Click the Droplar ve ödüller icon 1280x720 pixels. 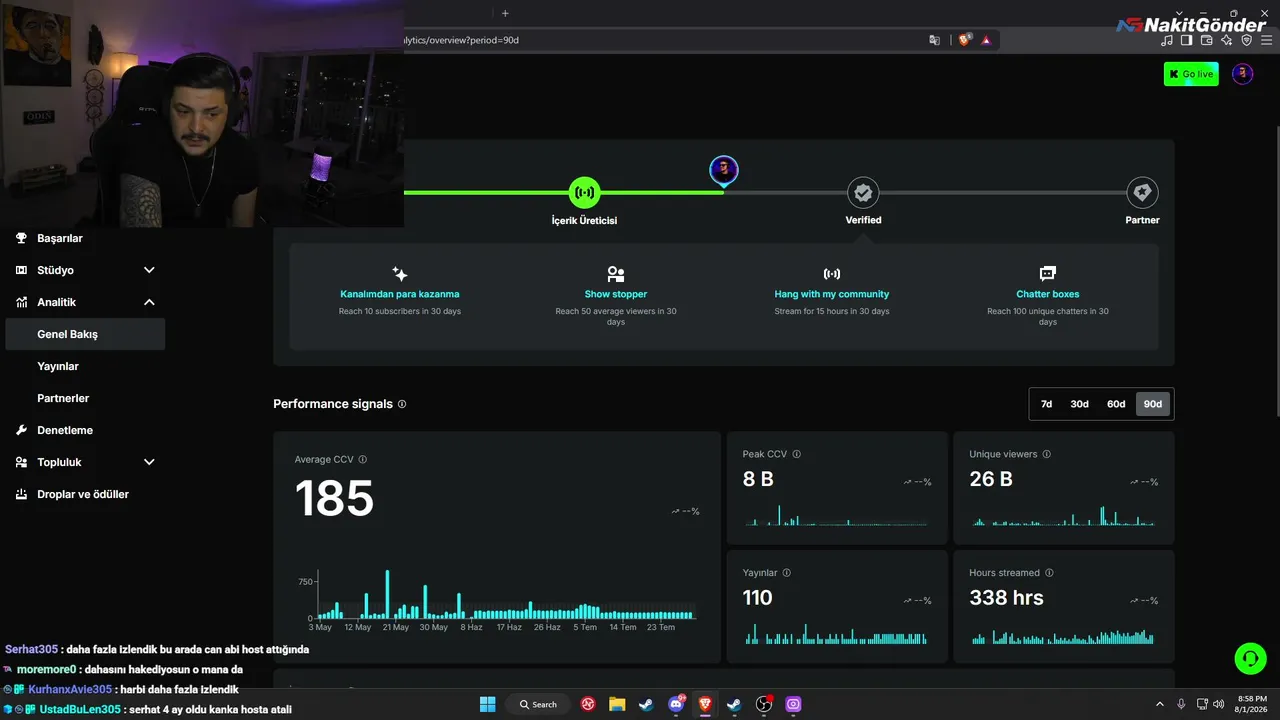(21, 494)
